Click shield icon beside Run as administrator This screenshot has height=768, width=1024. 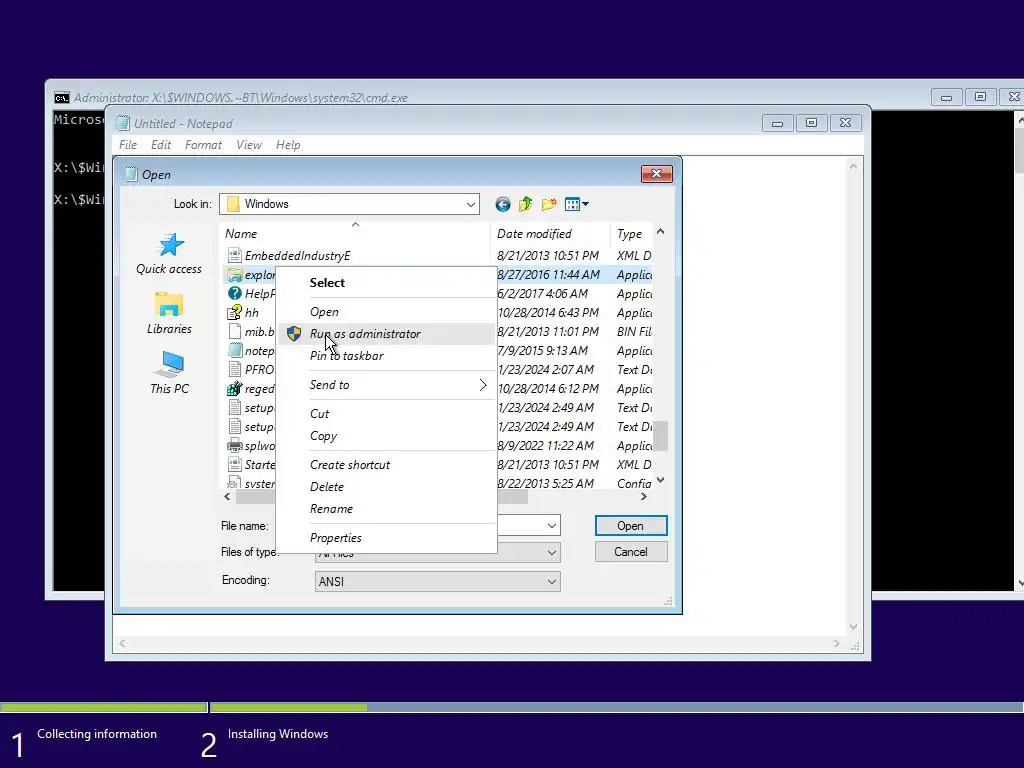tap(294, 334)
